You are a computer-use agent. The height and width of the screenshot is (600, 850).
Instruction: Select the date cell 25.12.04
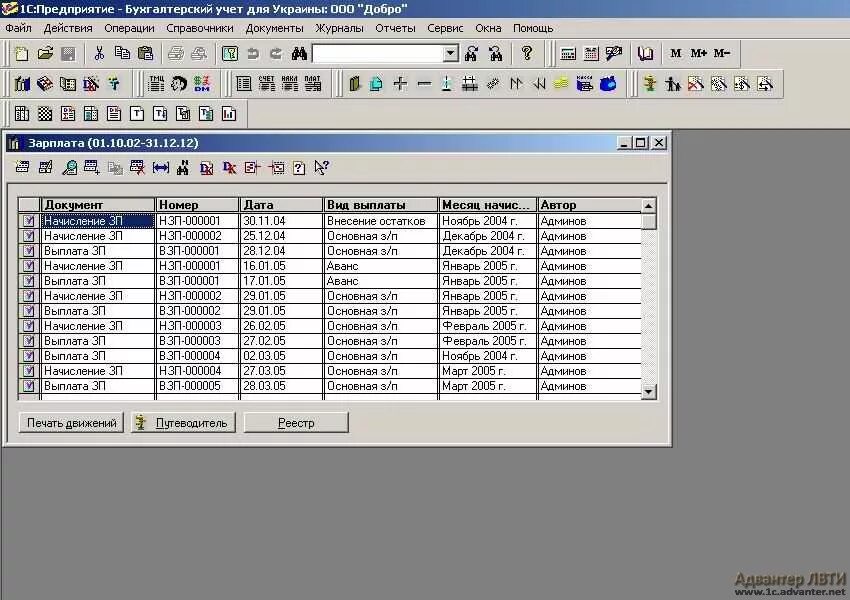coord(281,236)
